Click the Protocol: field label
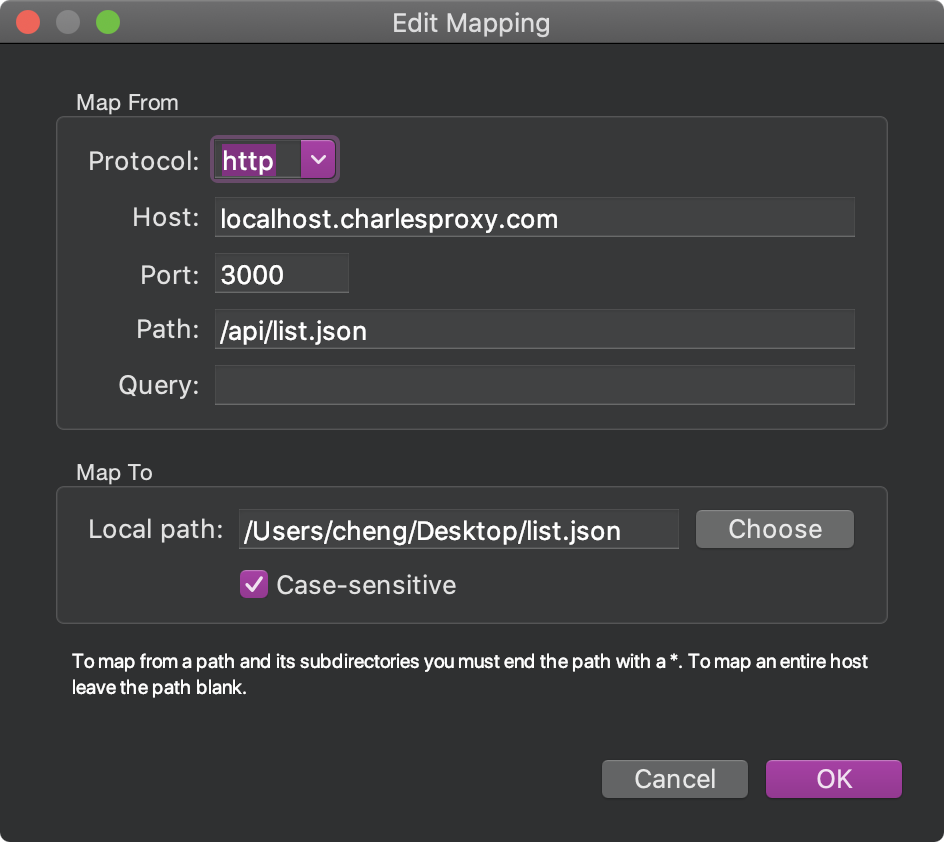 (144, 161)
